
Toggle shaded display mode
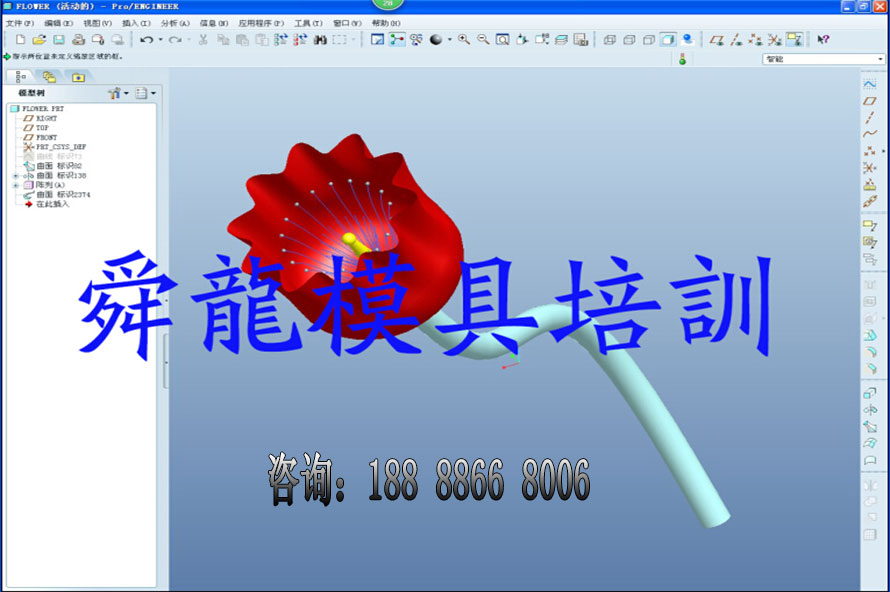667,40
